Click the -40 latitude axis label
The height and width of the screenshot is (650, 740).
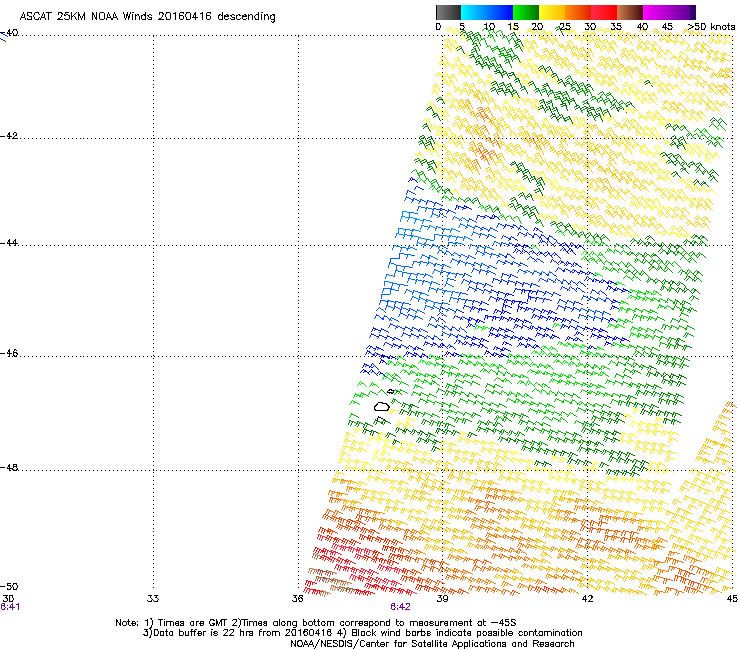pos(9,33)
